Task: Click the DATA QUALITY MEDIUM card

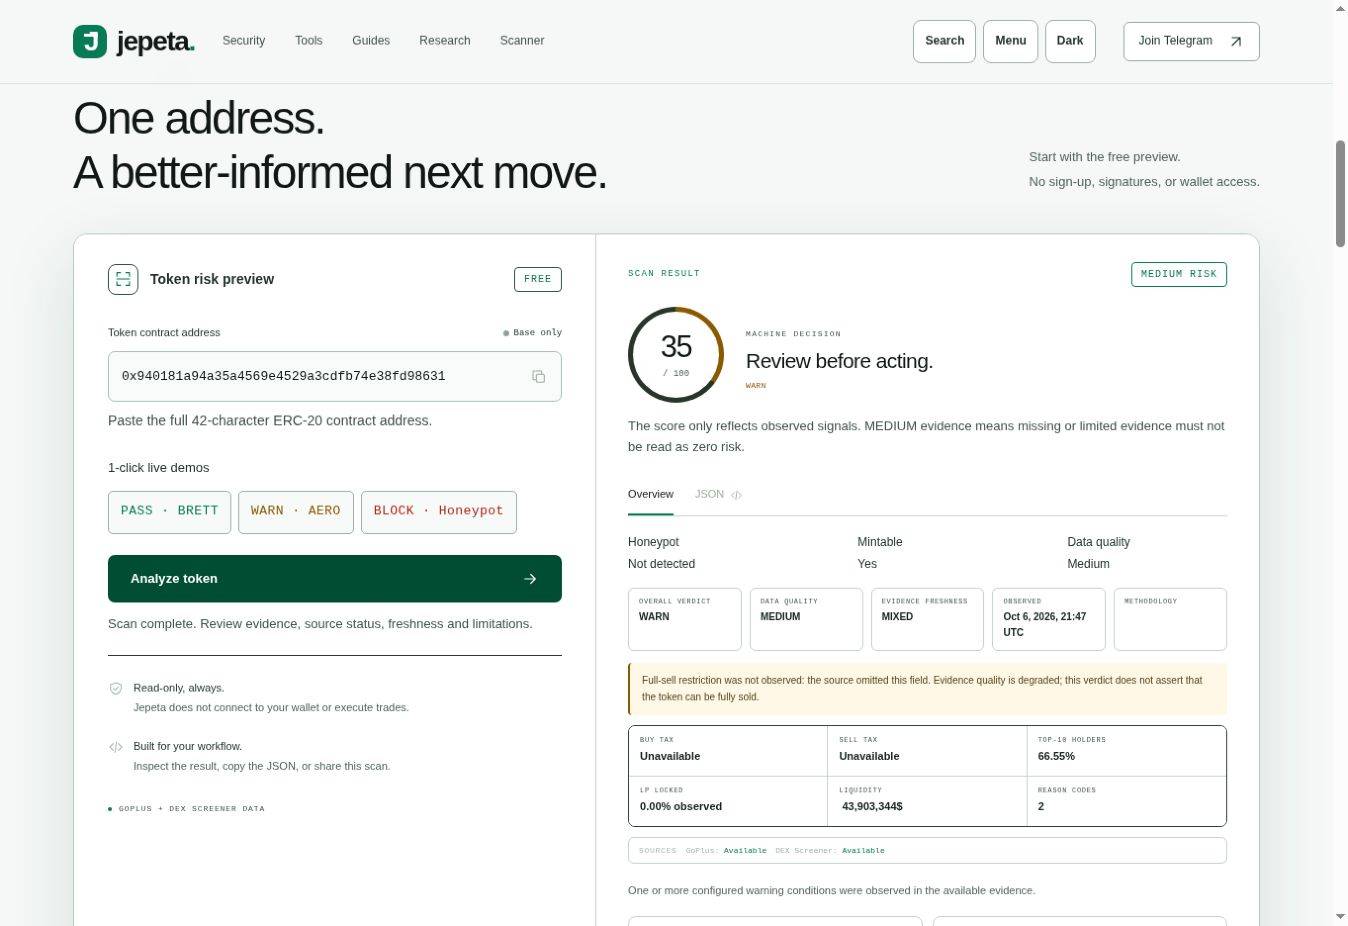Action: [x=806, y=619]
